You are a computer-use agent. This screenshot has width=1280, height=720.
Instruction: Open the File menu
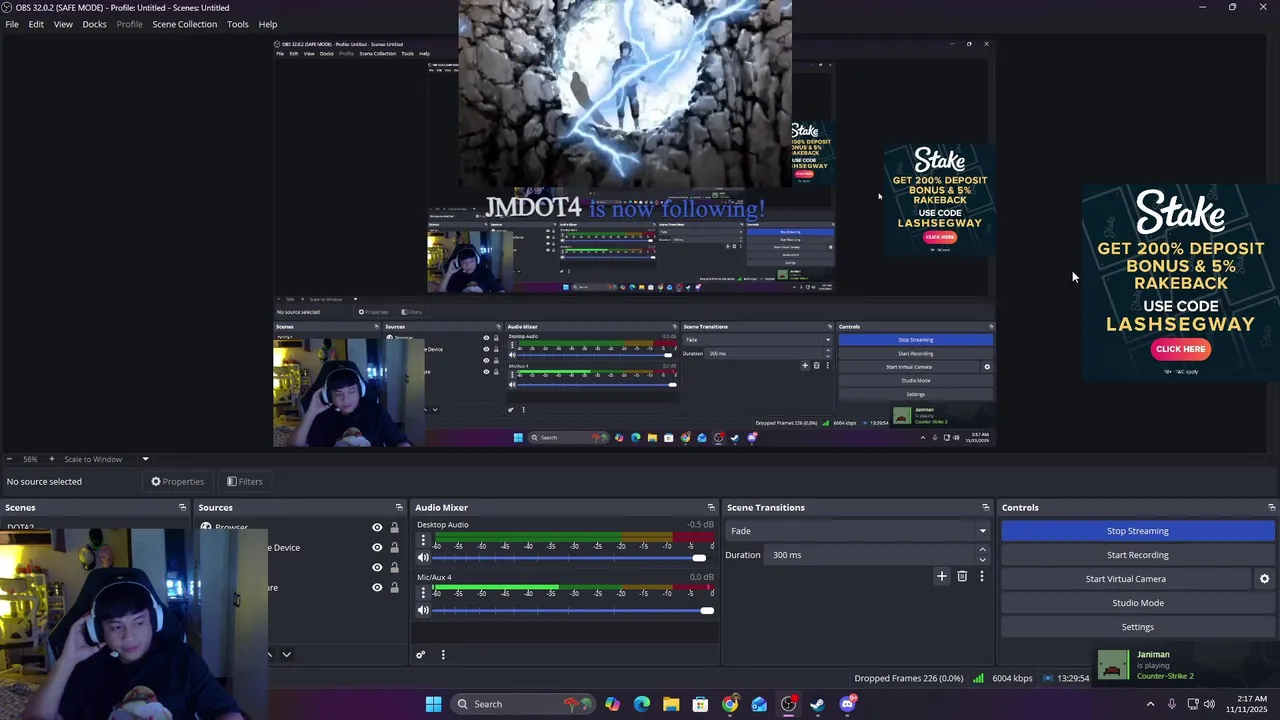tap(12, 24)
